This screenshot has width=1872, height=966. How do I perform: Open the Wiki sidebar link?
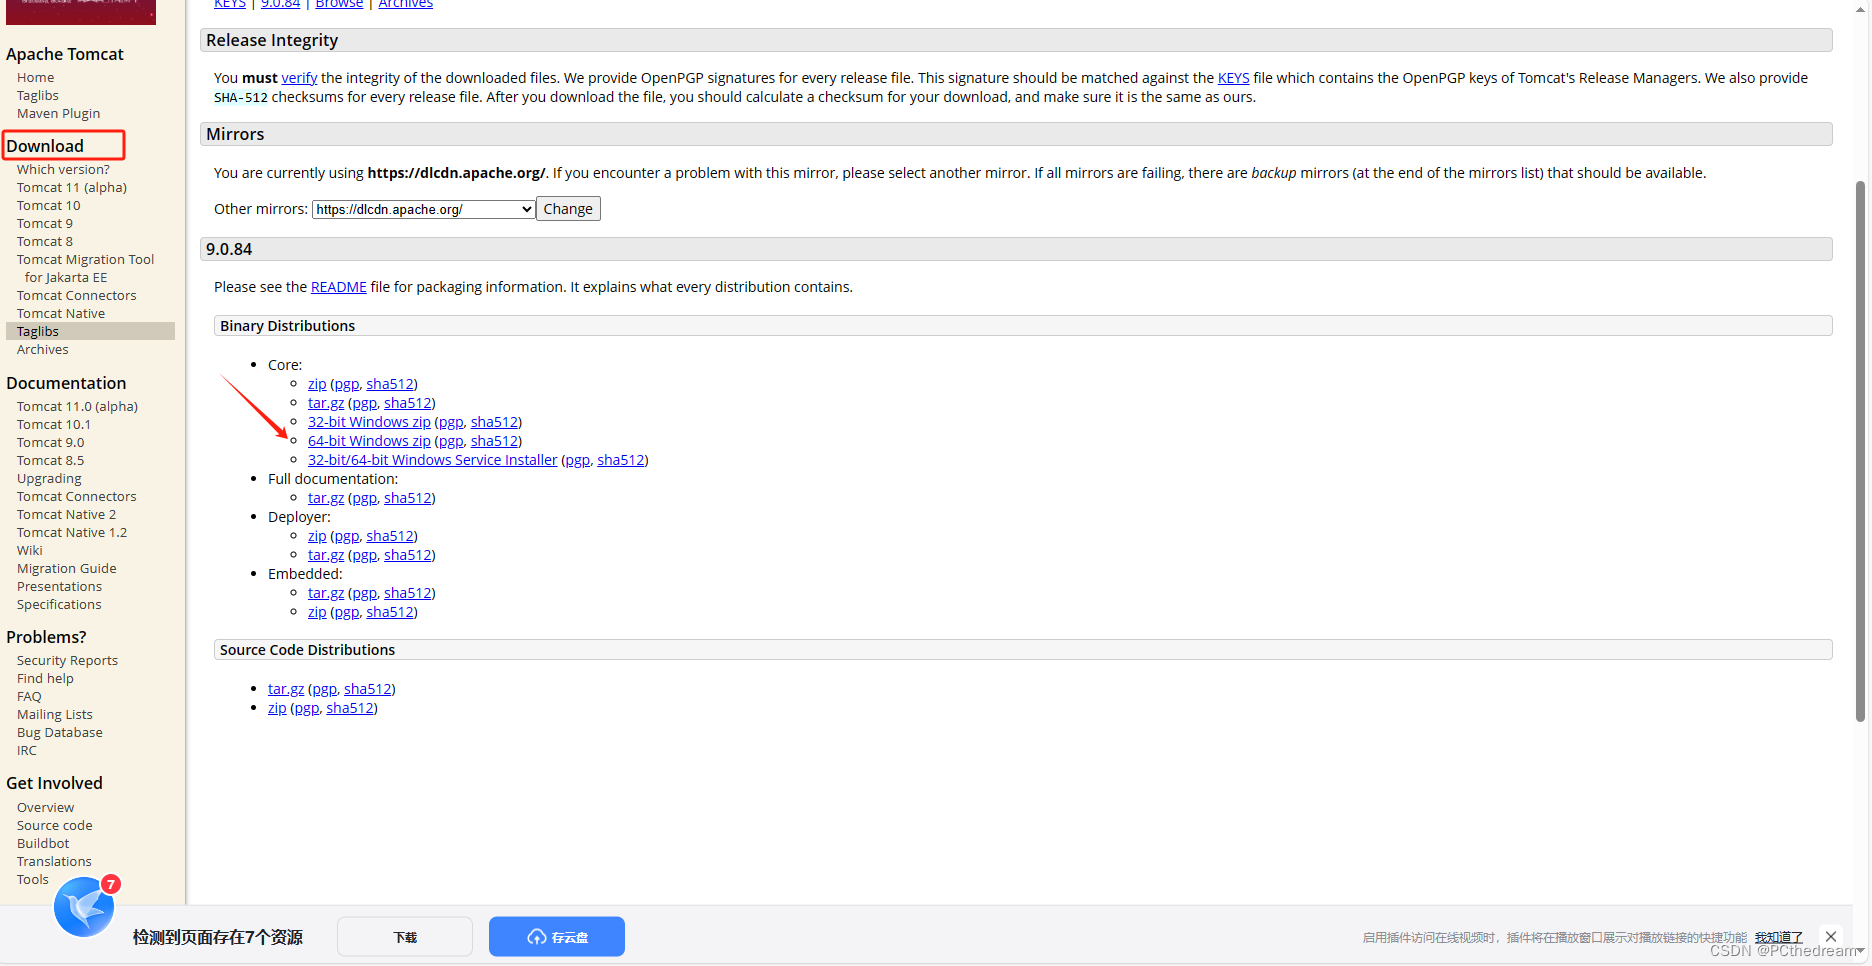click(x=30, y=551)
